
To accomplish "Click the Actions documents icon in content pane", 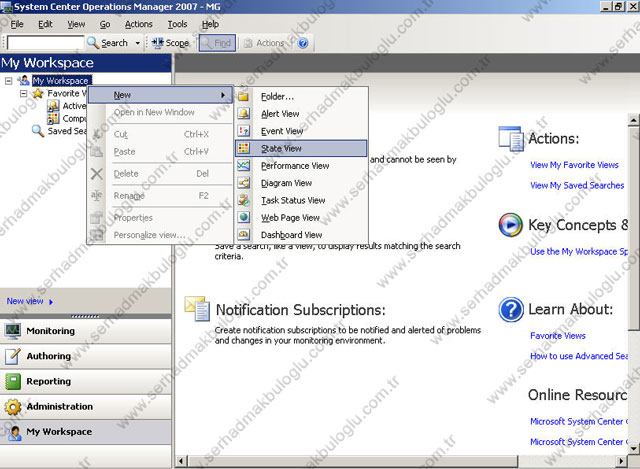I will coord(511,138).
